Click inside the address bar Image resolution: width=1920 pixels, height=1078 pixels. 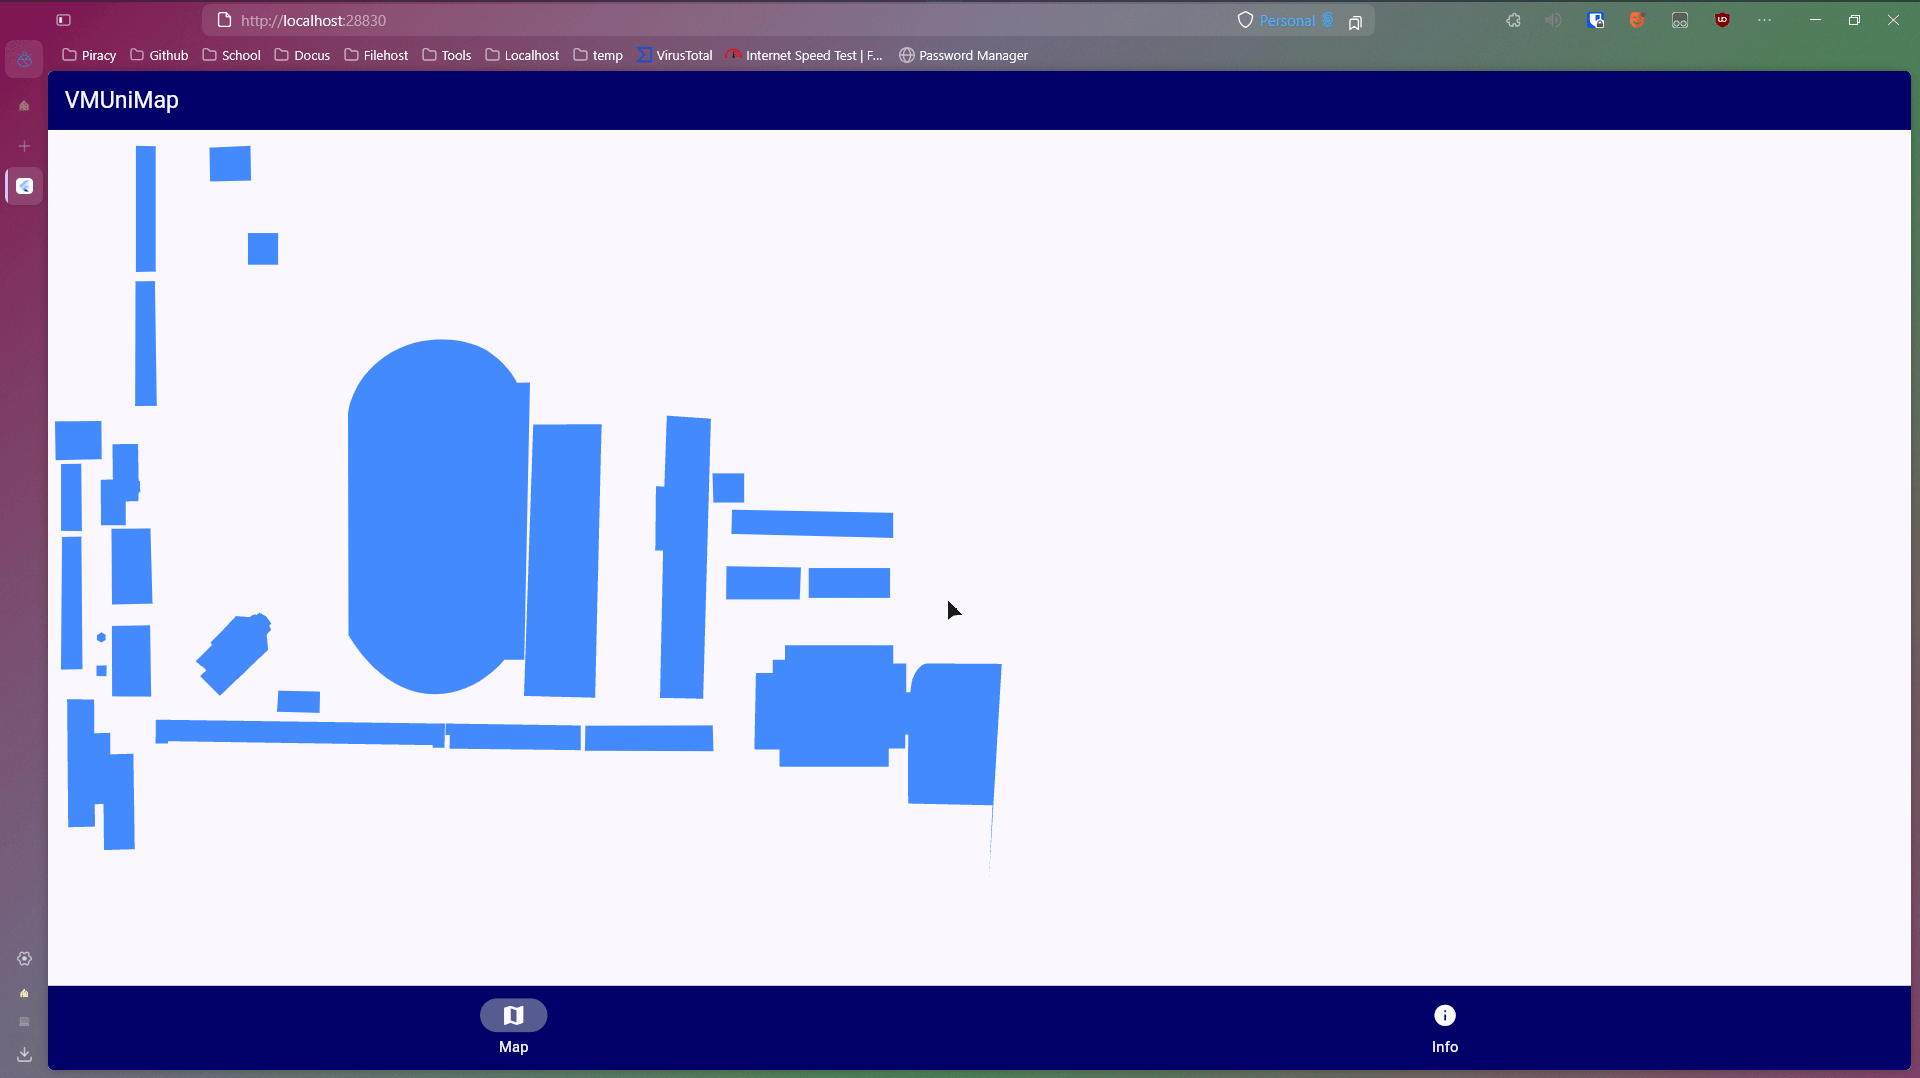[x=700, y=20]
